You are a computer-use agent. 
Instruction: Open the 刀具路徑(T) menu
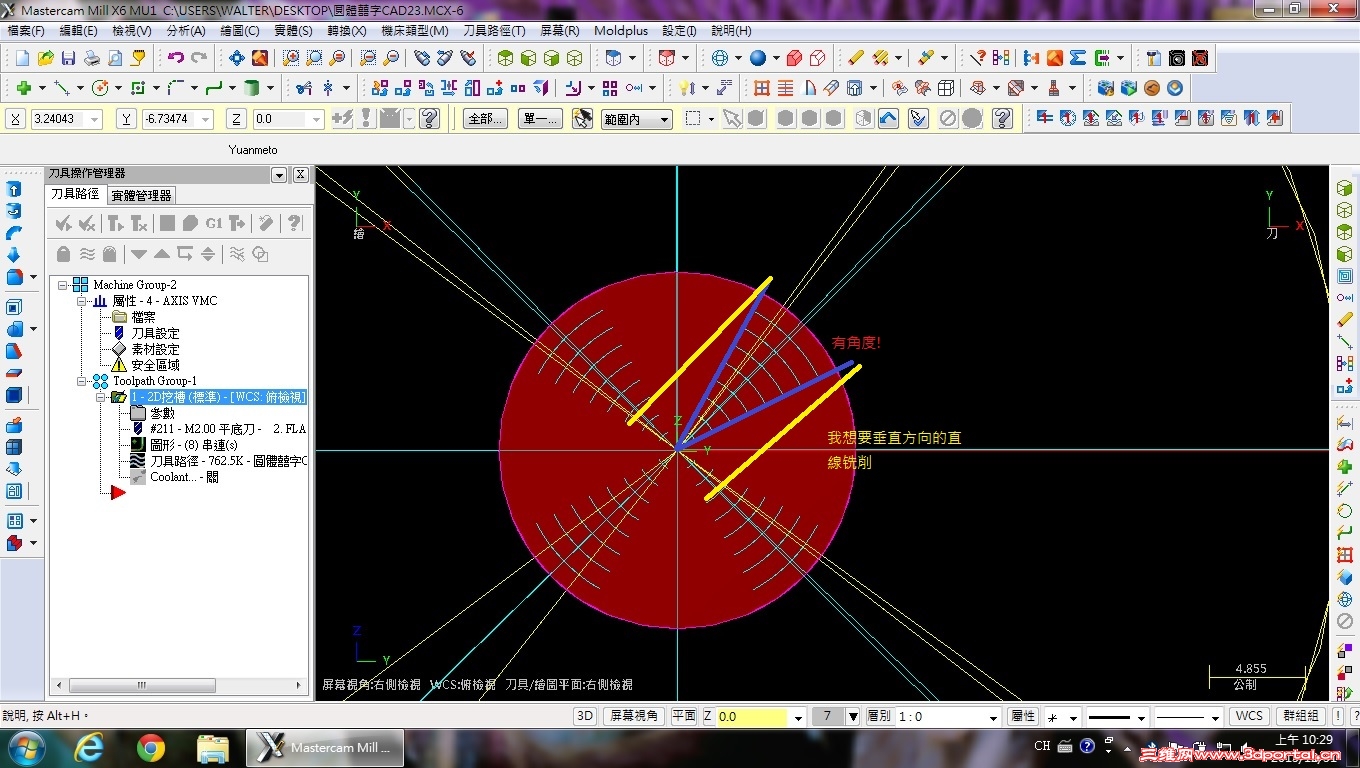click(494, 31)
